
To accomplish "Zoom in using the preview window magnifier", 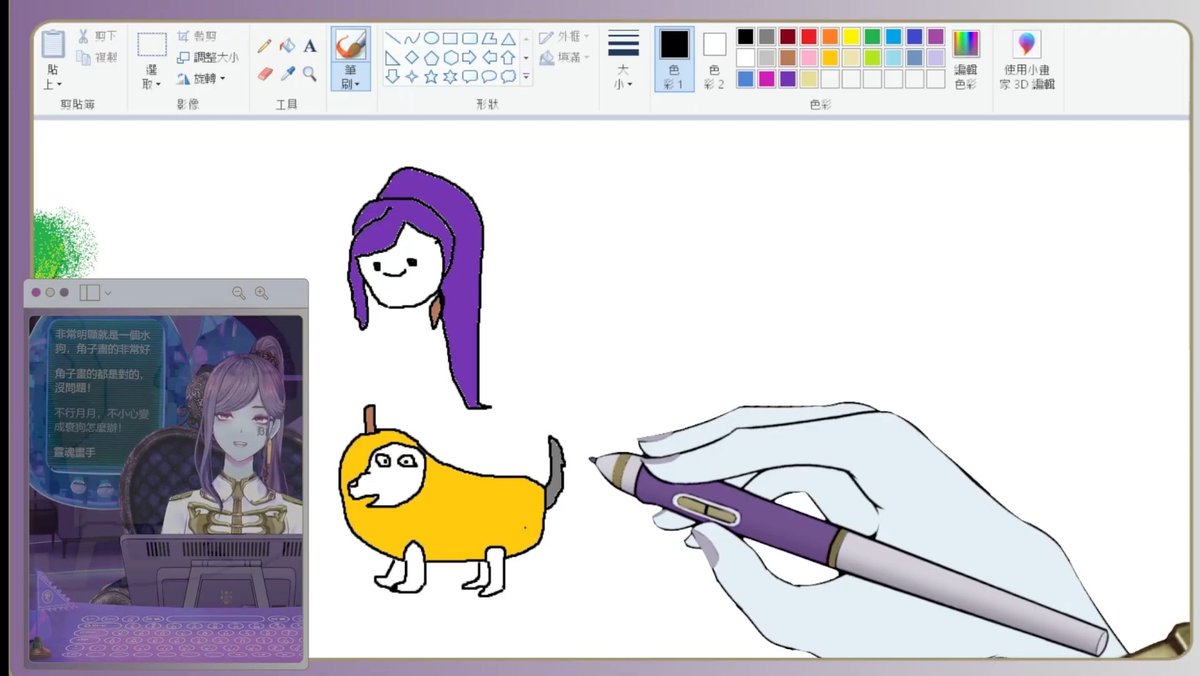I will (x=262, y=293).
